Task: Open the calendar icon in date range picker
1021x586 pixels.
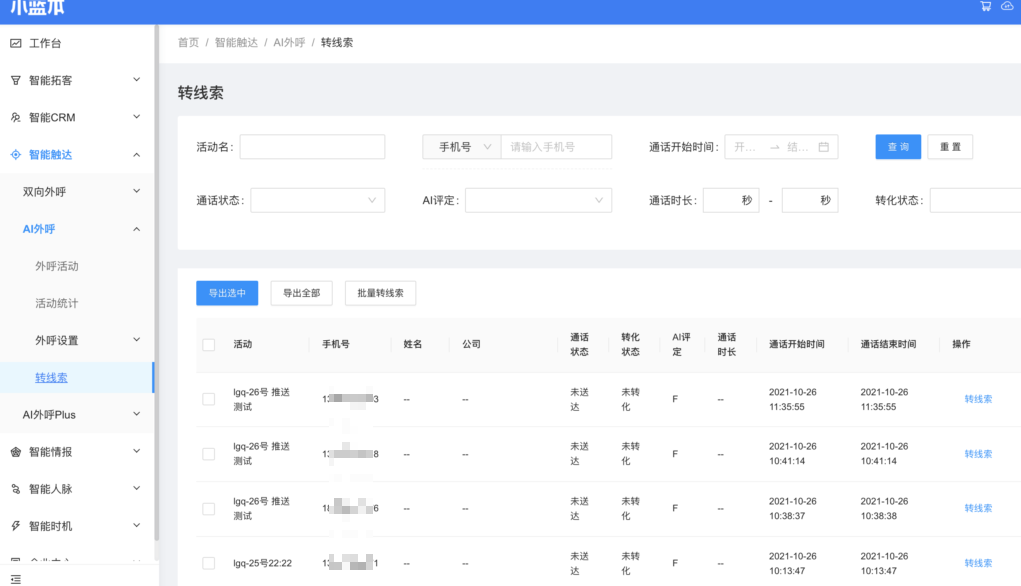Action: (x=824, y=147)
